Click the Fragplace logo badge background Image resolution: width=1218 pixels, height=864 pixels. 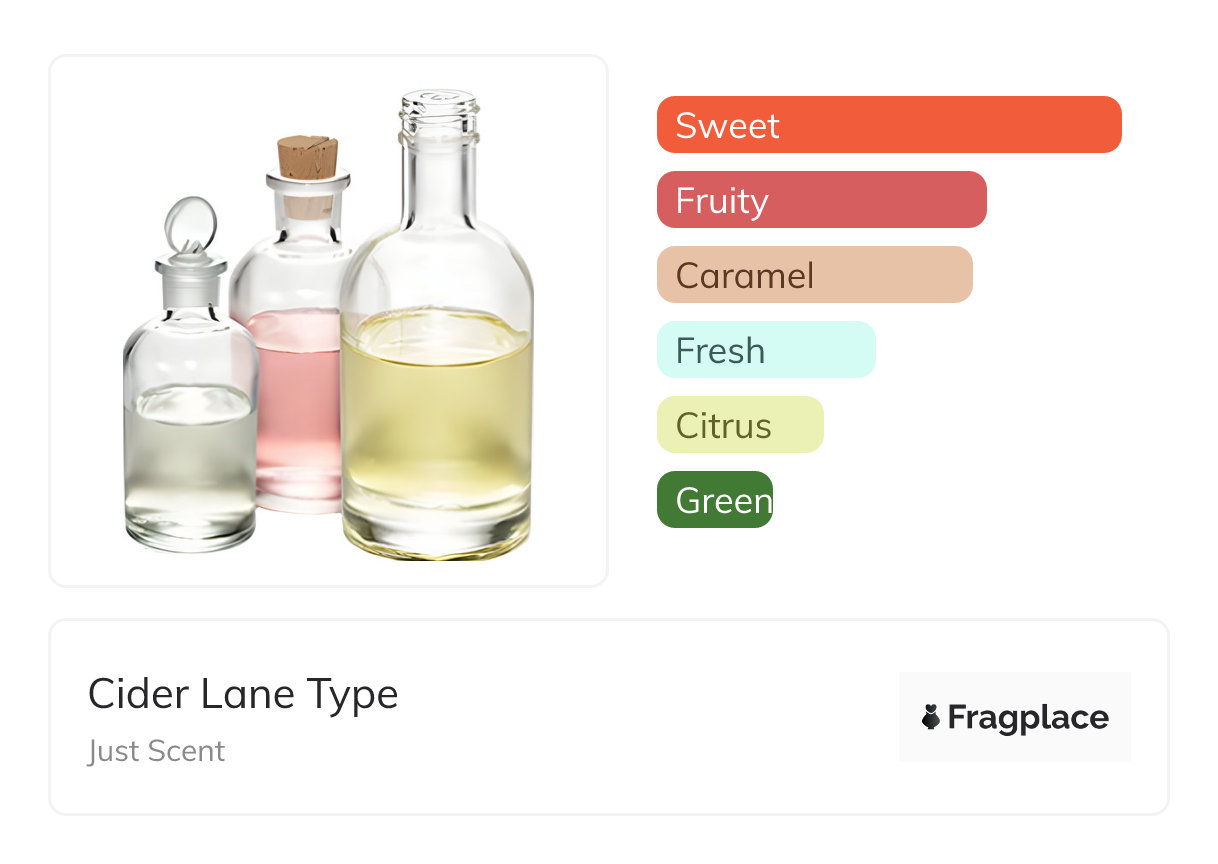coord(1014,690)
